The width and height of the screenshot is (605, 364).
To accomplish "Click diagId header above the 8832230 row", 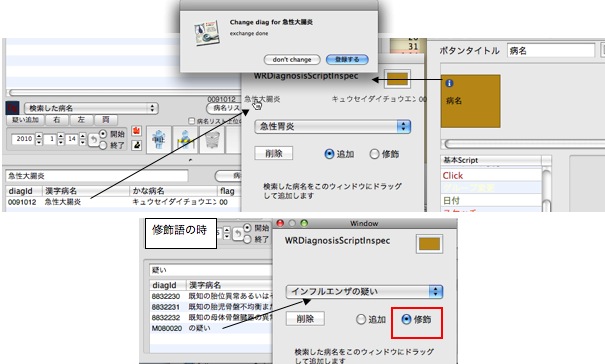I will coord(167,285).
